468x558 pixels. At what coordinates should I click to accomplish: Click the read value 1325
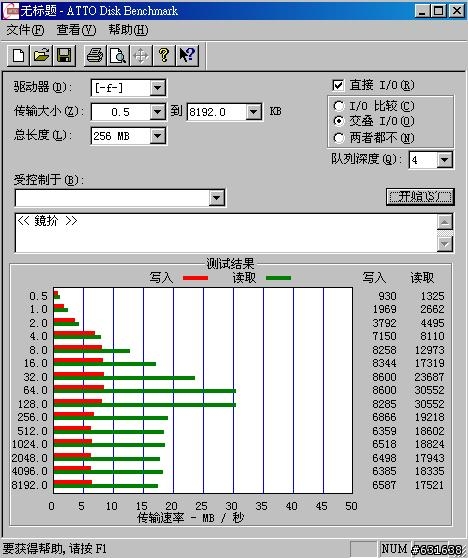pos(432,296)
